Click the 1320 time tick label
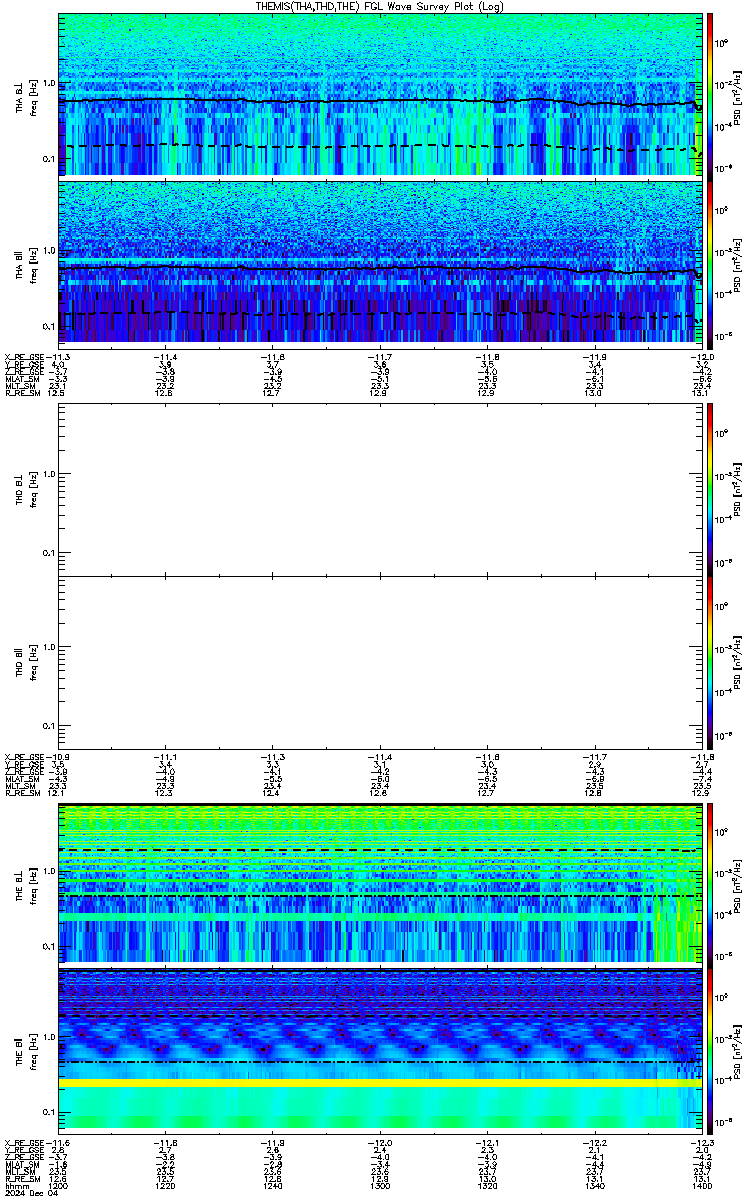The height and width of the screenshot is (1200, 750). [488, 1186]
